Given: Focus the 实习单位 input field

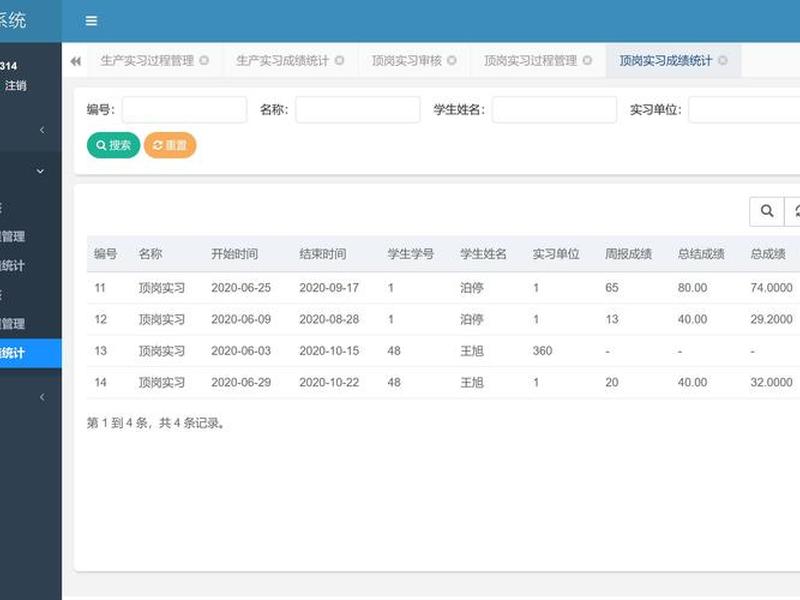Looking at the screenshot, I should [744, 110].
